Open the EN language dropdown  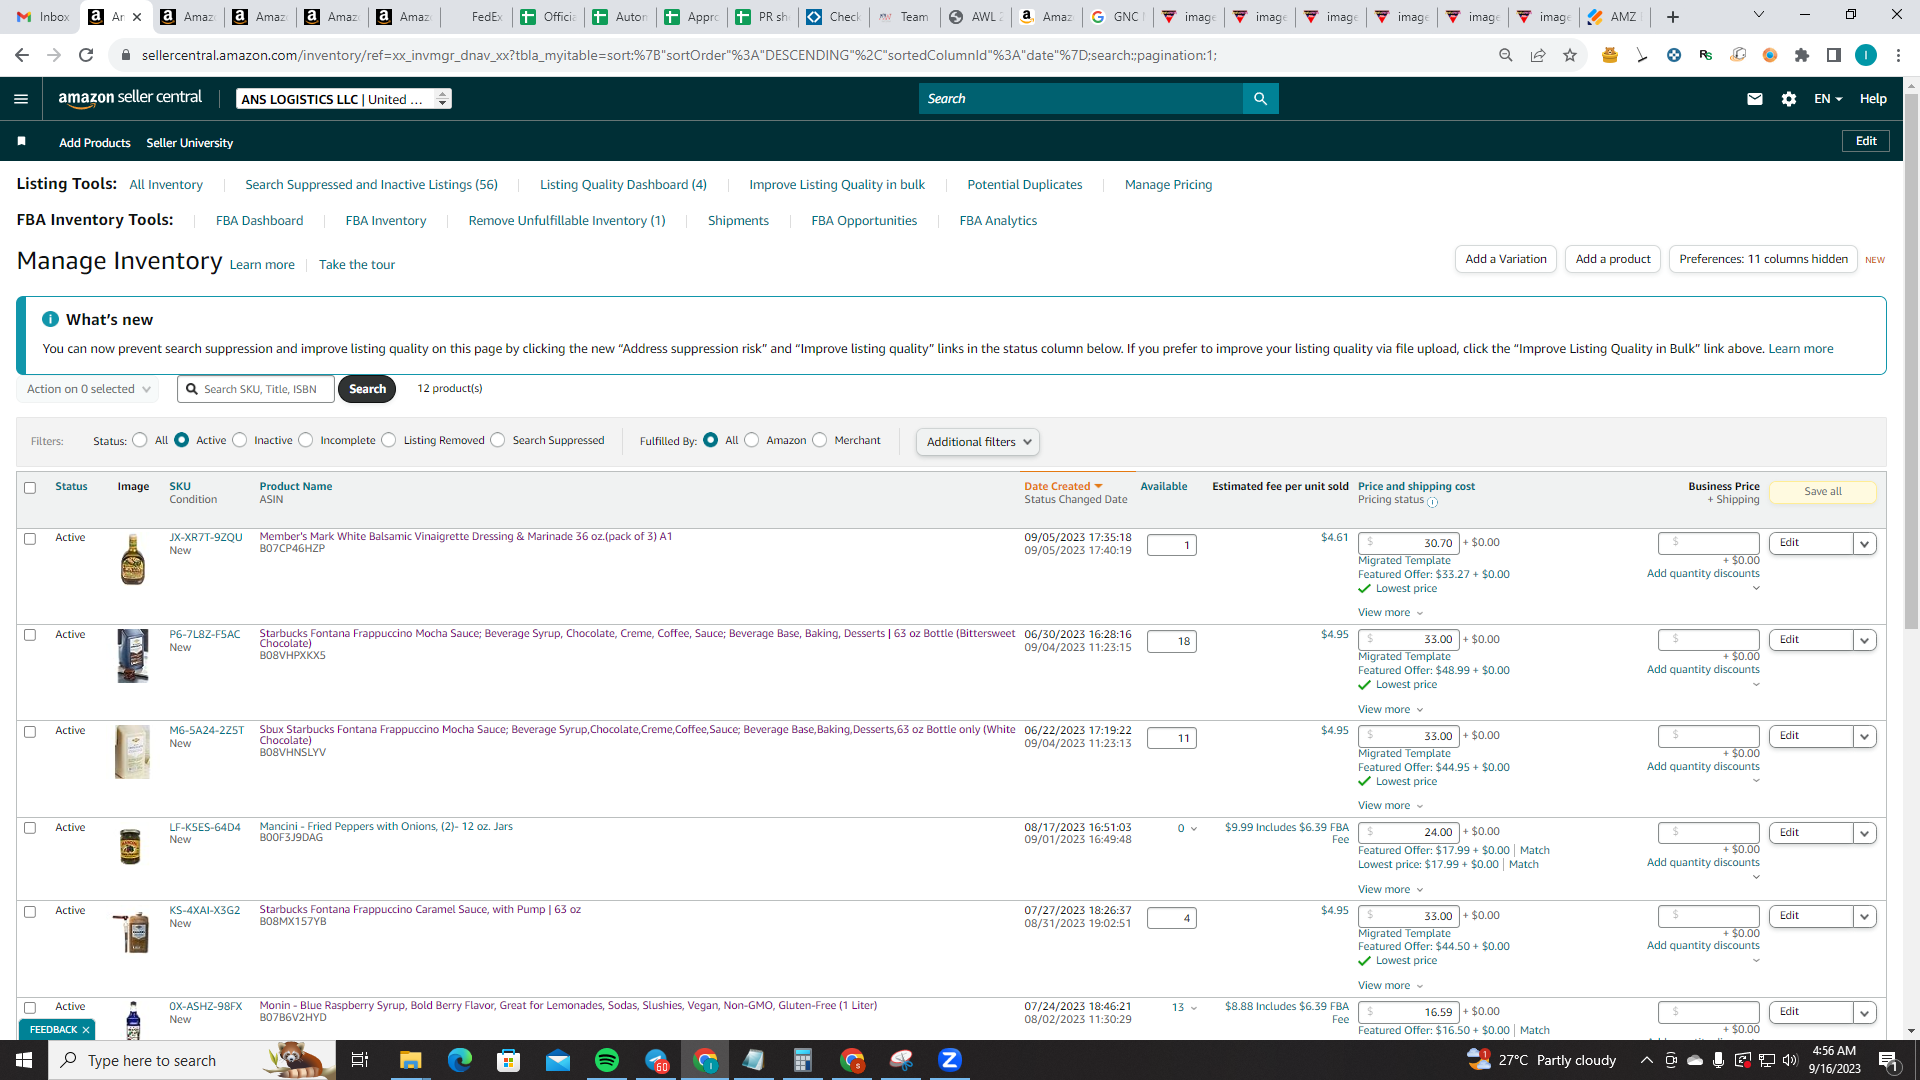pyautogui.click(x=1828, y=99)
